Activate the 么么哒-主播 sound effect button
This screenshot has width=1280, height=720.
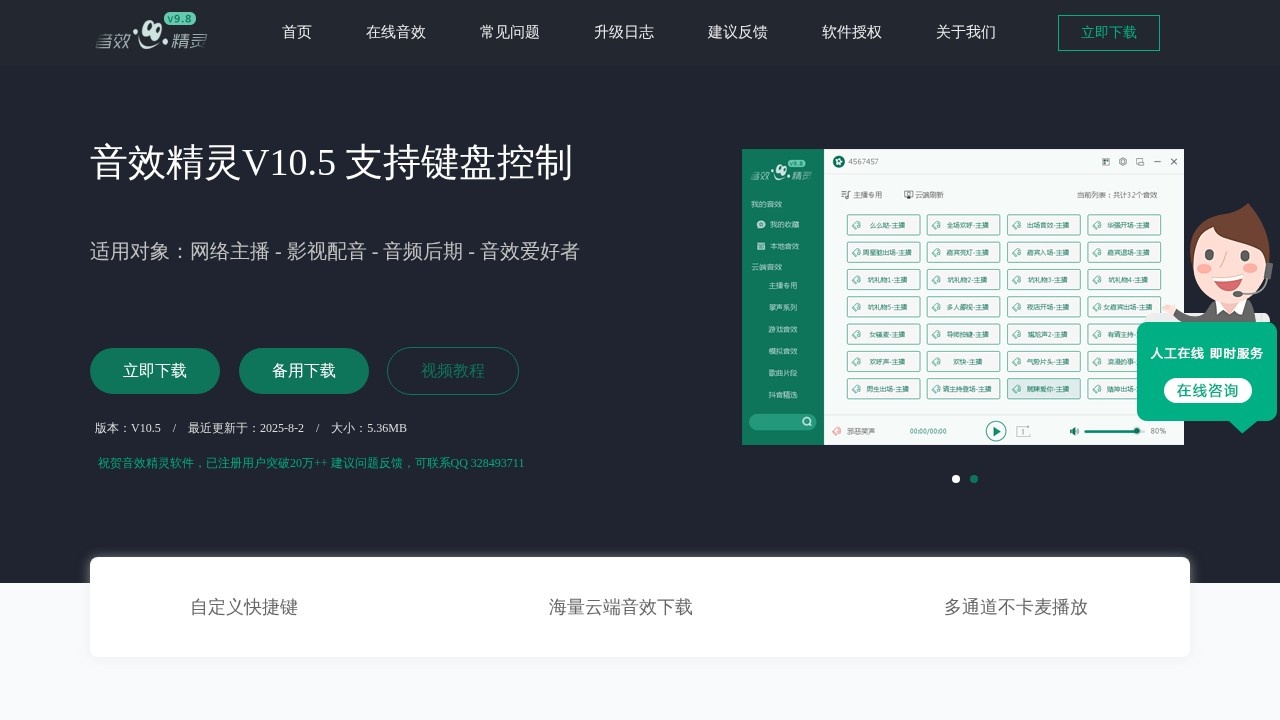click(x=883, y=225)
